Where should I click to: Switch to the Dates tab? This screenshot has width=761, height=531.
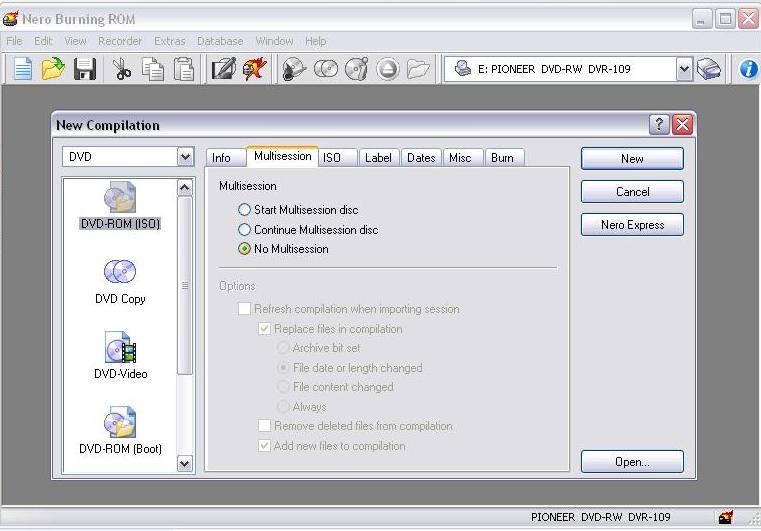click(x=421, y=158)
